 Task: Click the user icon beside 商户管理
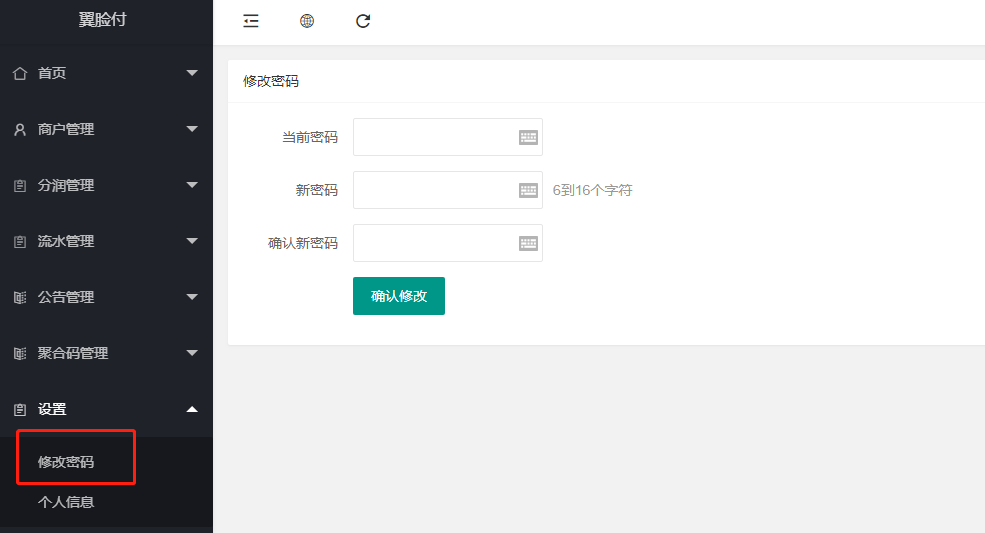(20, 129)
